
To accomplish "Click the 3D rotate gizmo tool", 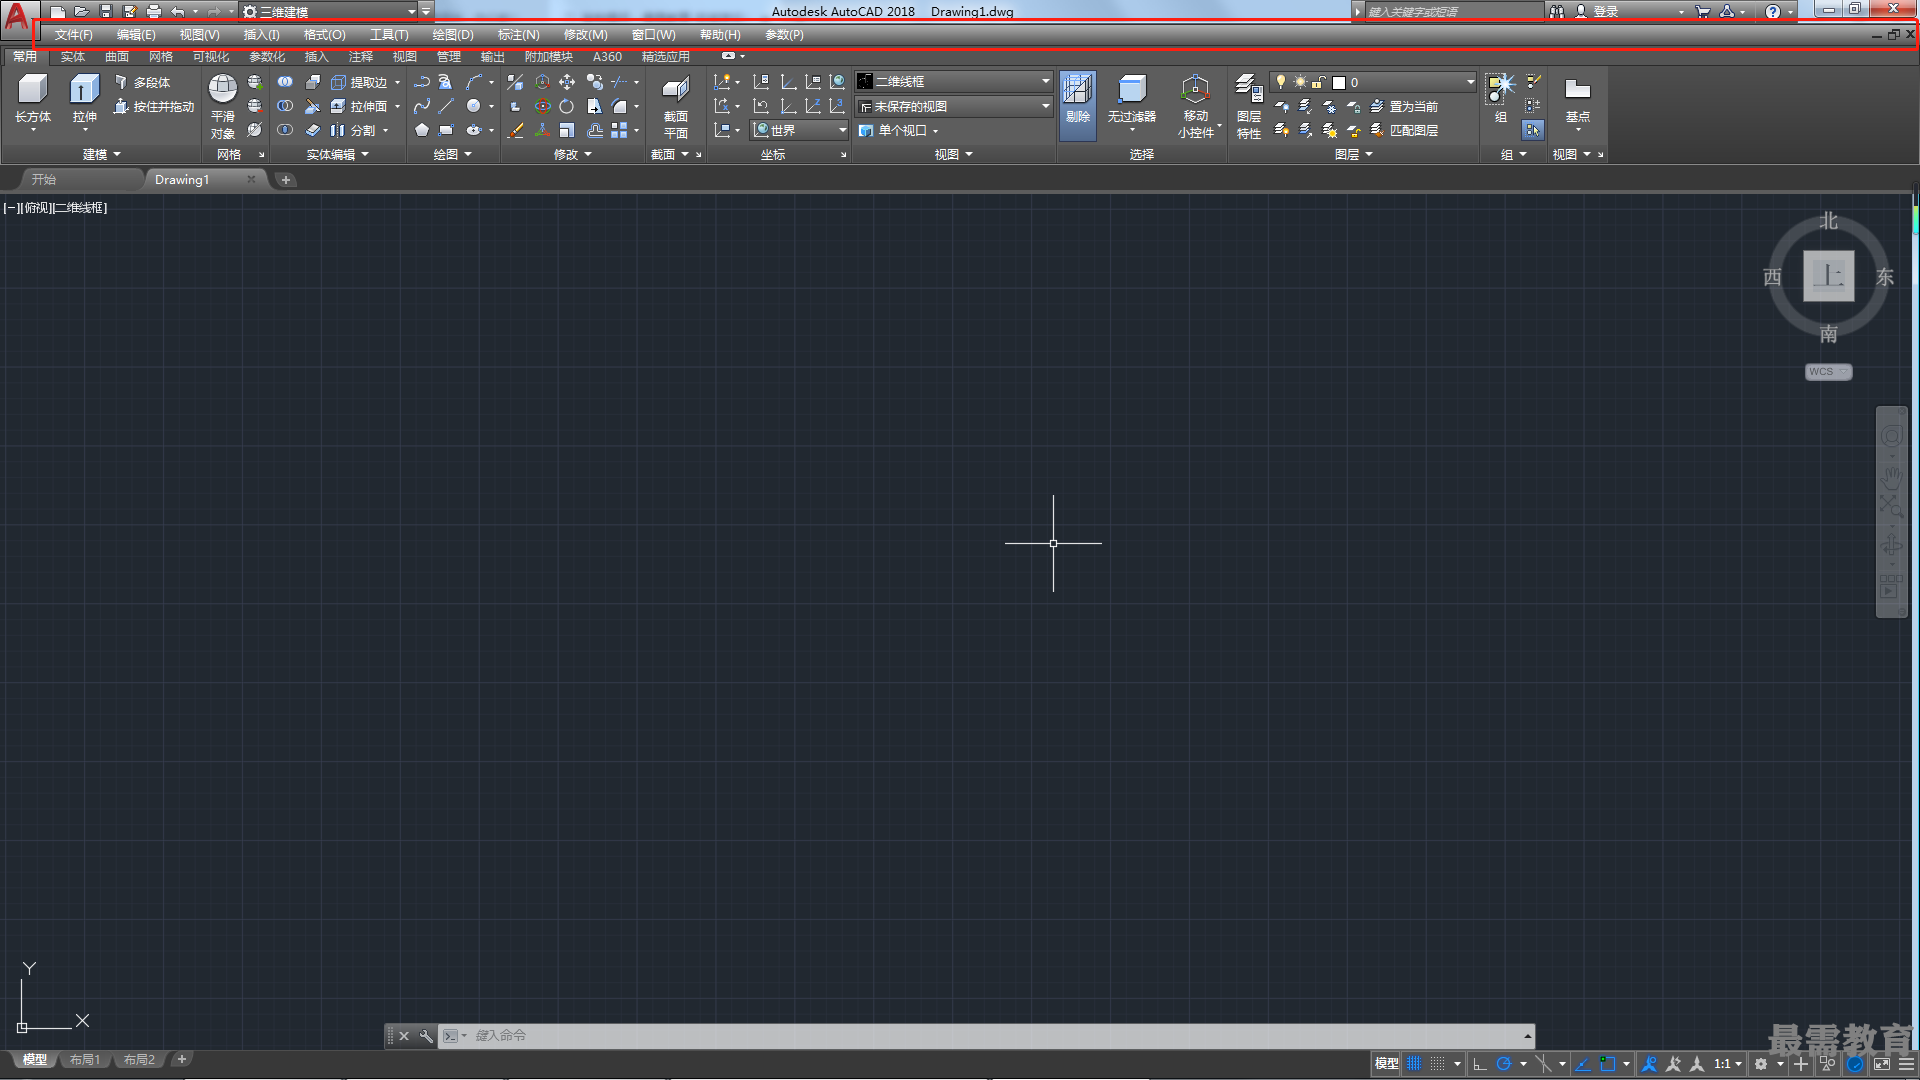I will pyautogui.click(x=542, y=106).
